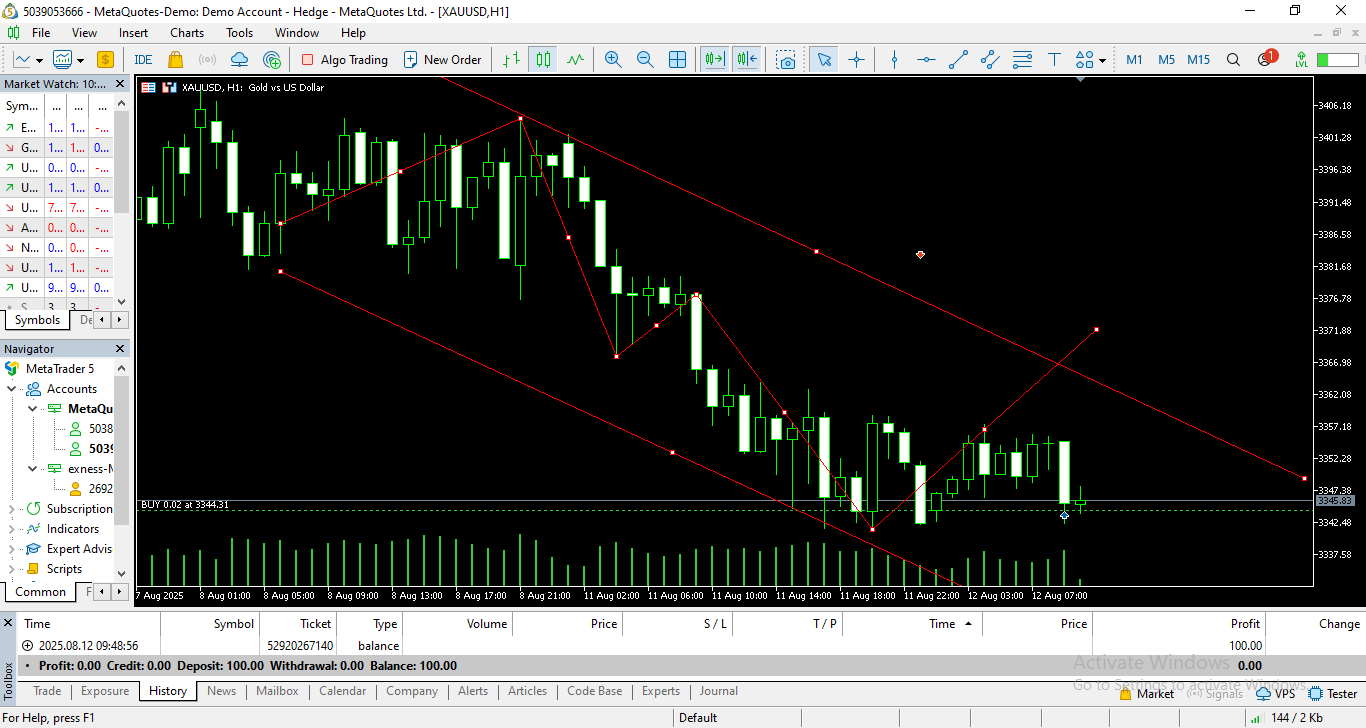Click the New Order button
The image size is (1366, 728).
click(x=442, y=60)
